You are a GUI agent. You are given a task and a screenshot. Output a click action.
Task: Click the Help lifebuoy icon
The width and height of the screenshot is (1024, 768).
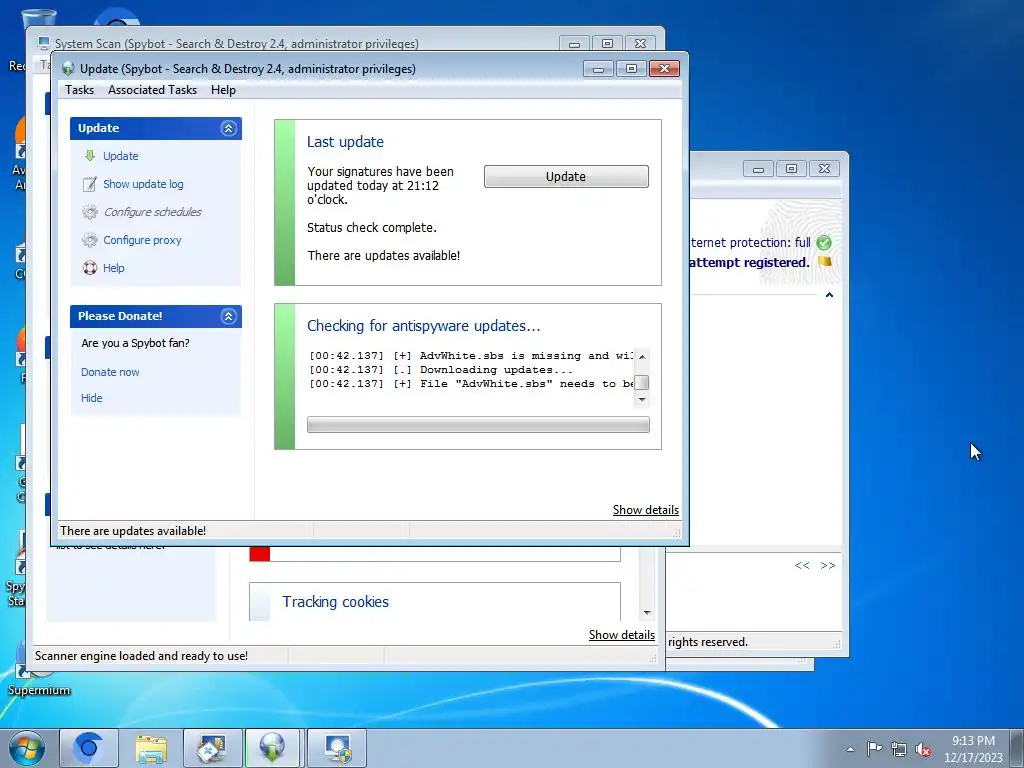click(x=90, y=268)
